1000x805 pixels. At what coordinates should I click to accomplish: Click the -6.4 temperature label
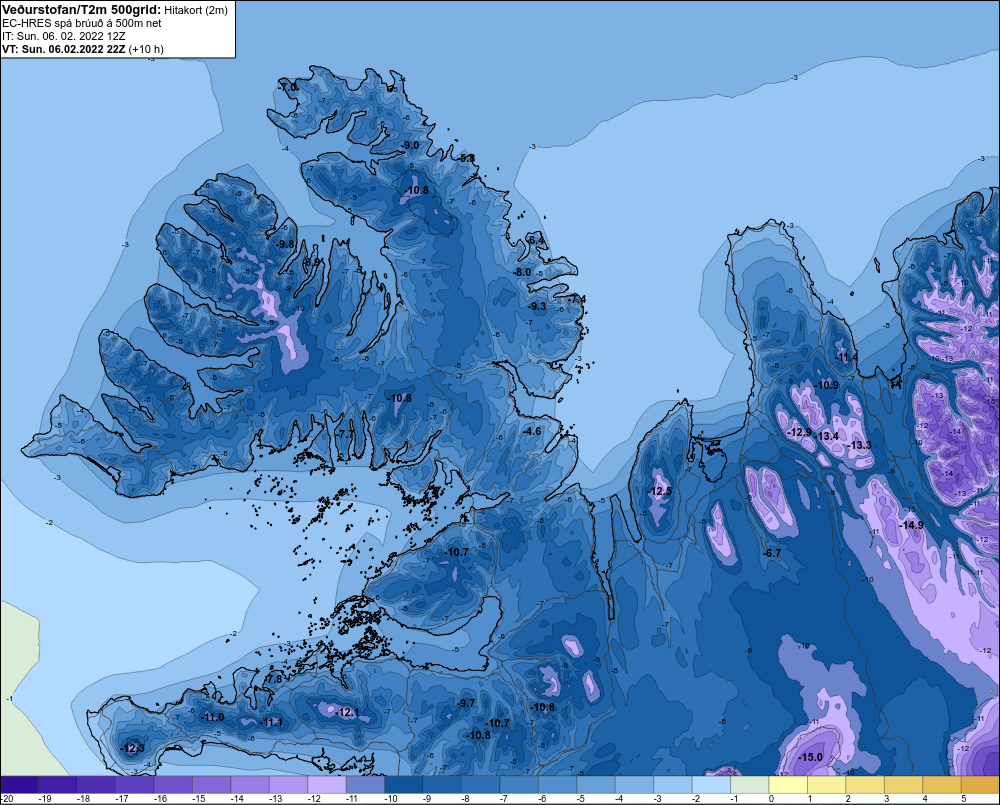coord(536,240)
